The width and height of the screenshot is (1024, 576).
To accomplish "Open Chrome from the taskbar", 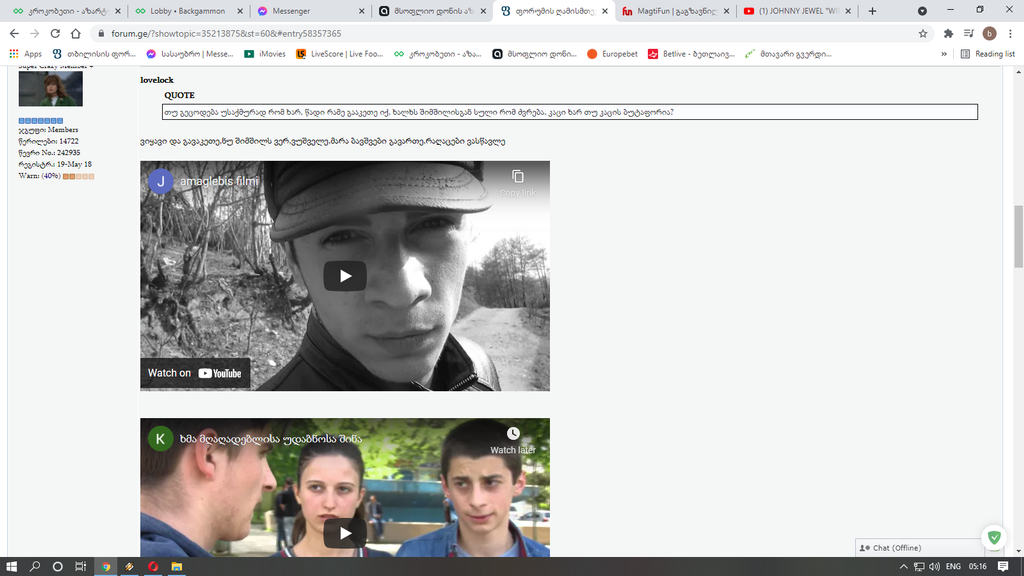I will (106, 566).
